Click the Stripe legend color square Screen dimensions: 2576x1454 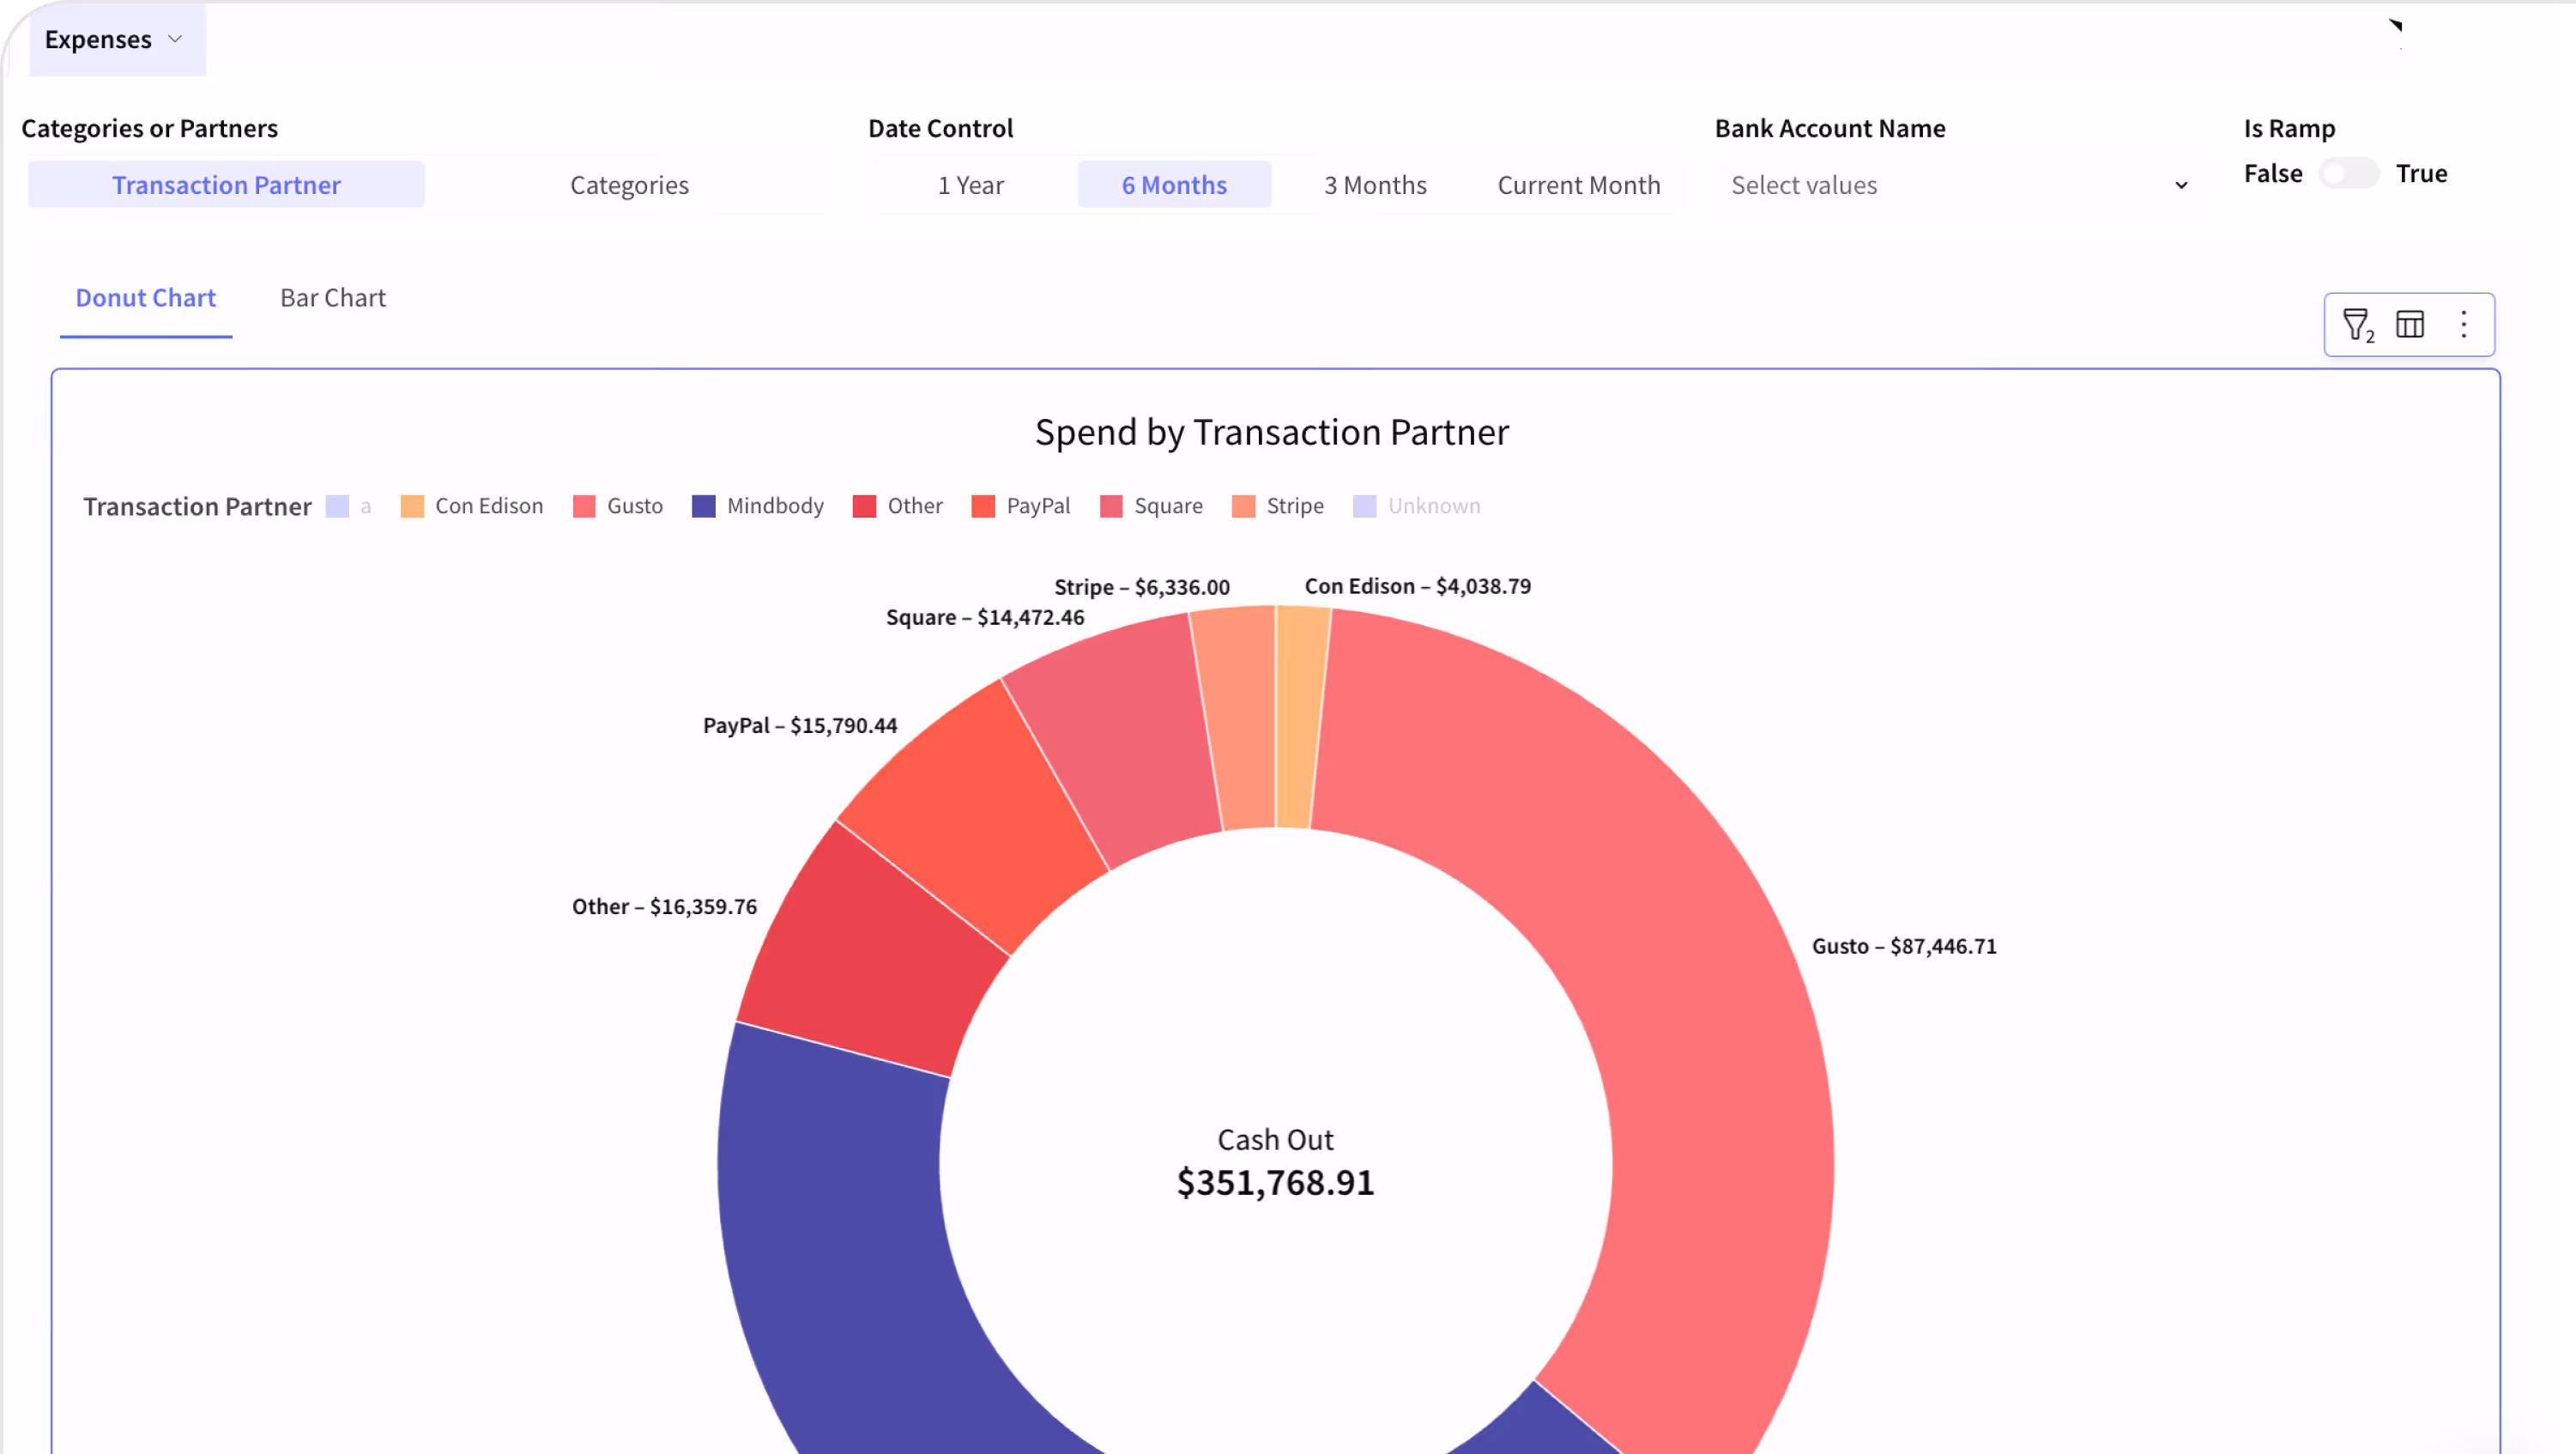coord(1243,506)
